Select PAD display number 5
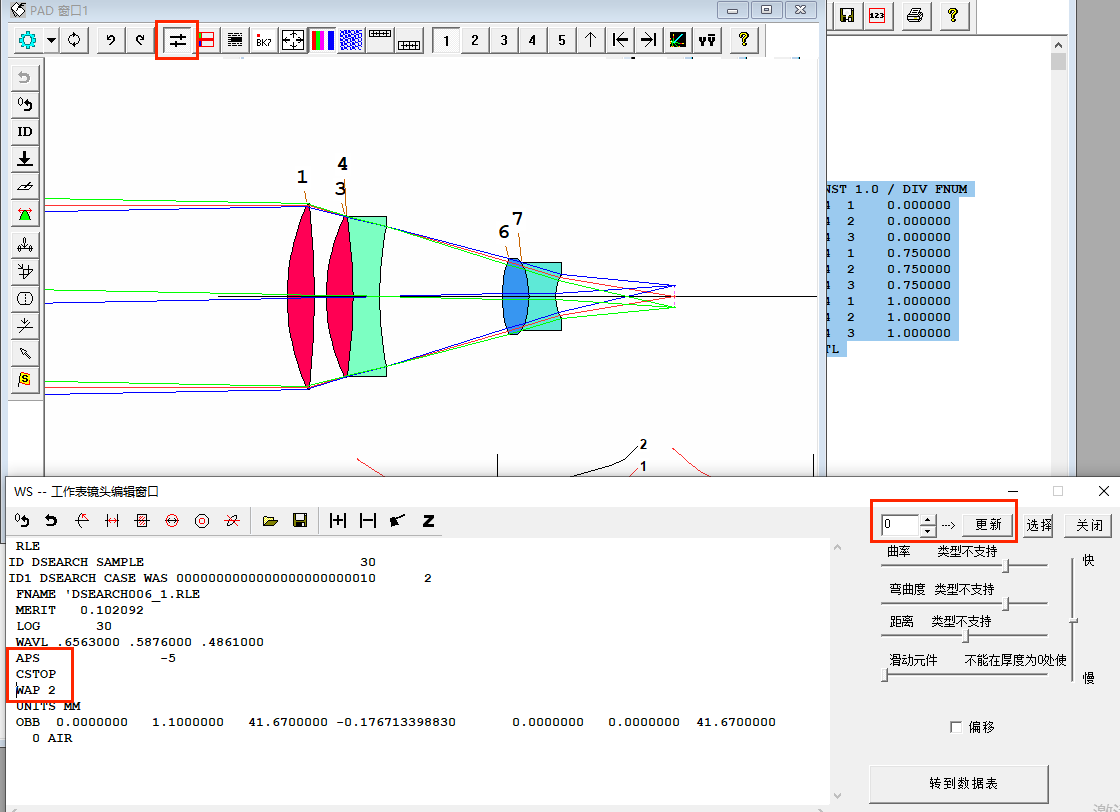The width and height of the screenshot is (1120, 812). [562, 40]
